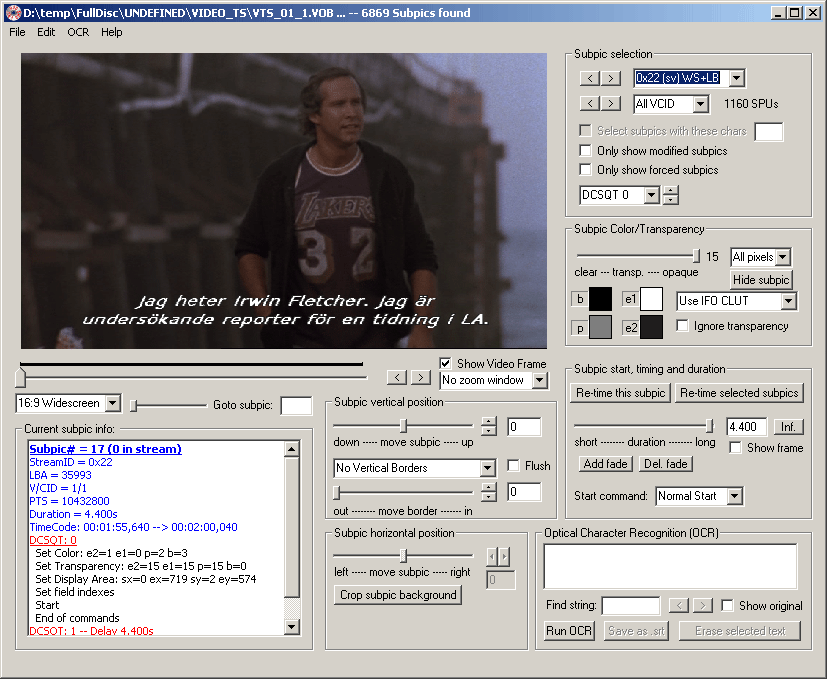This screenshot has height=679, width=827.
Task: Click the white e1 color swatch
Action: 651,299
